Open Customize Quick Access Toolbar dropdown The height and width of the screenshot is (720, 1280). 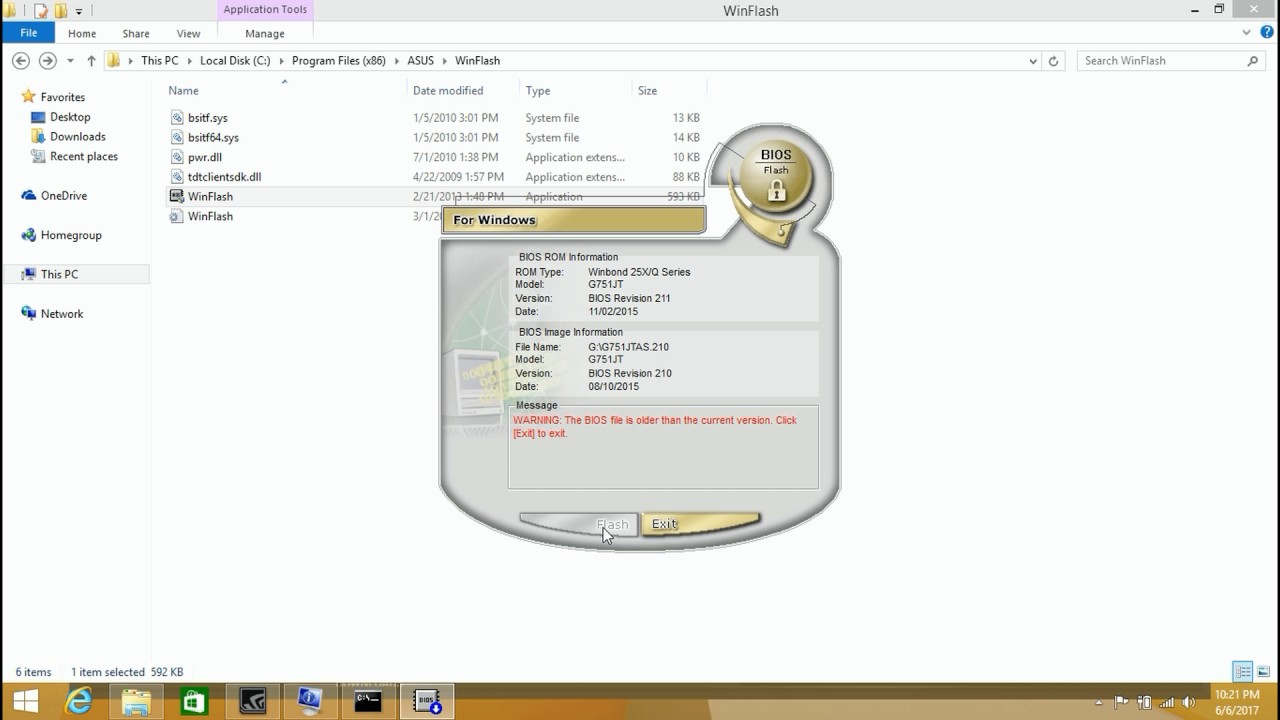pos(78,11)
